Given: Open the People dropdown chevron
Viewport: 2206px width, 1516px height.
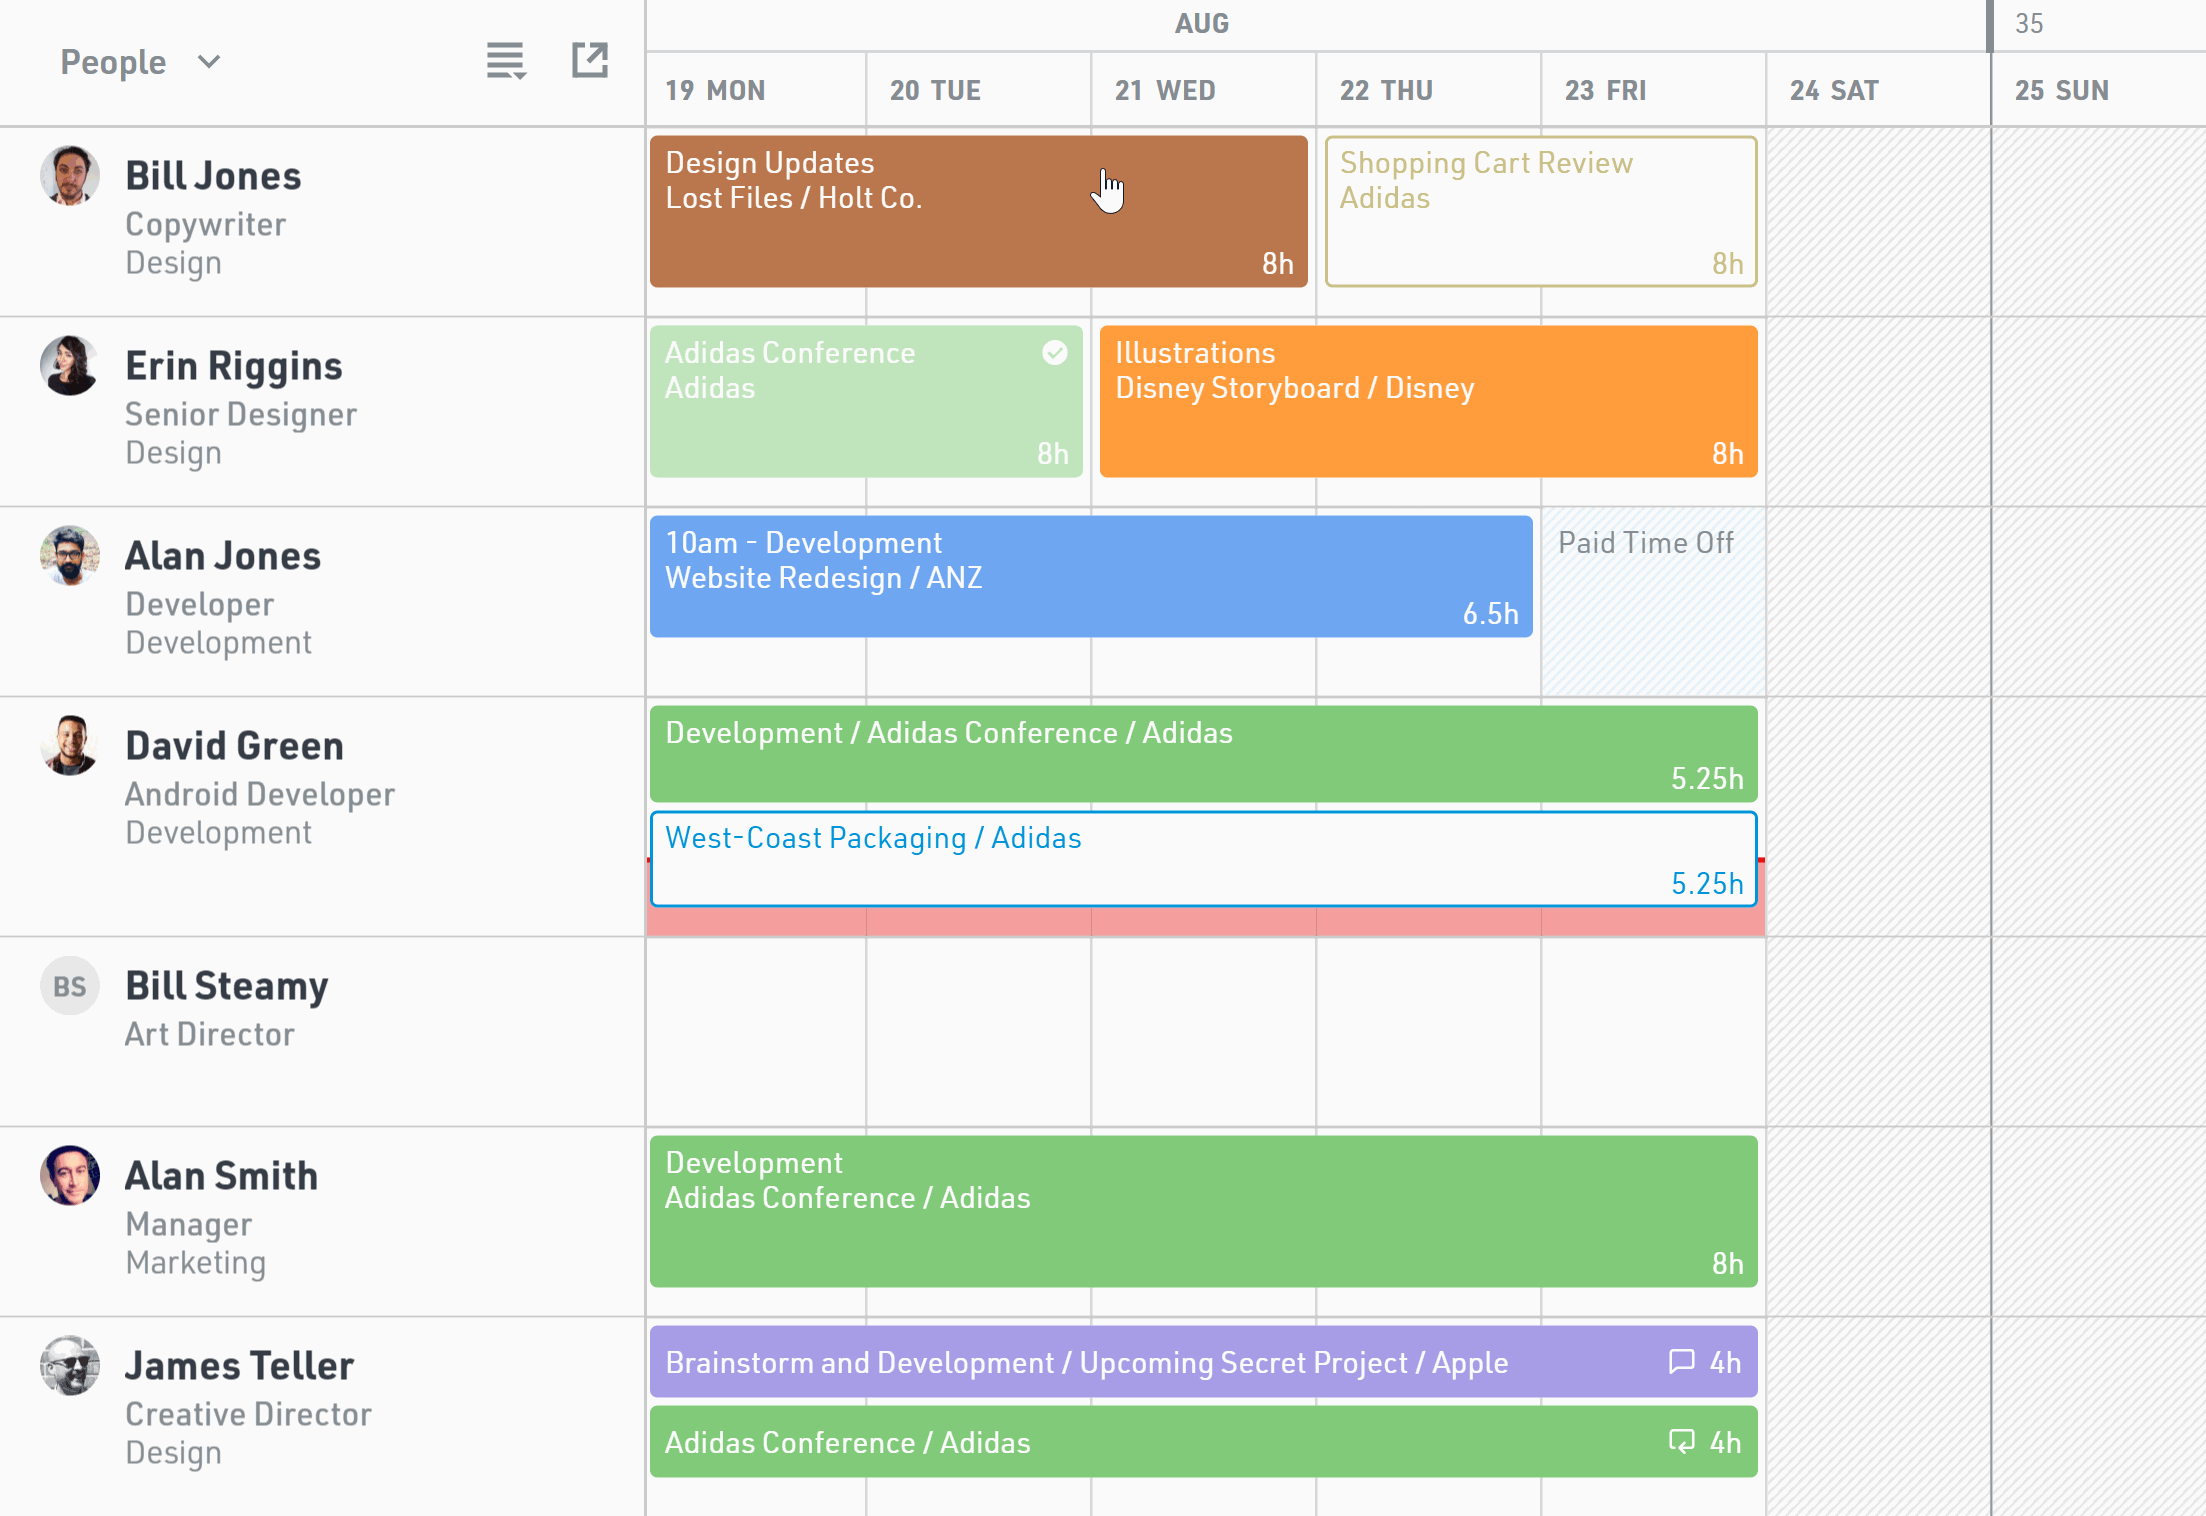Looking at the screenshot, I should [x=209, y=62].
